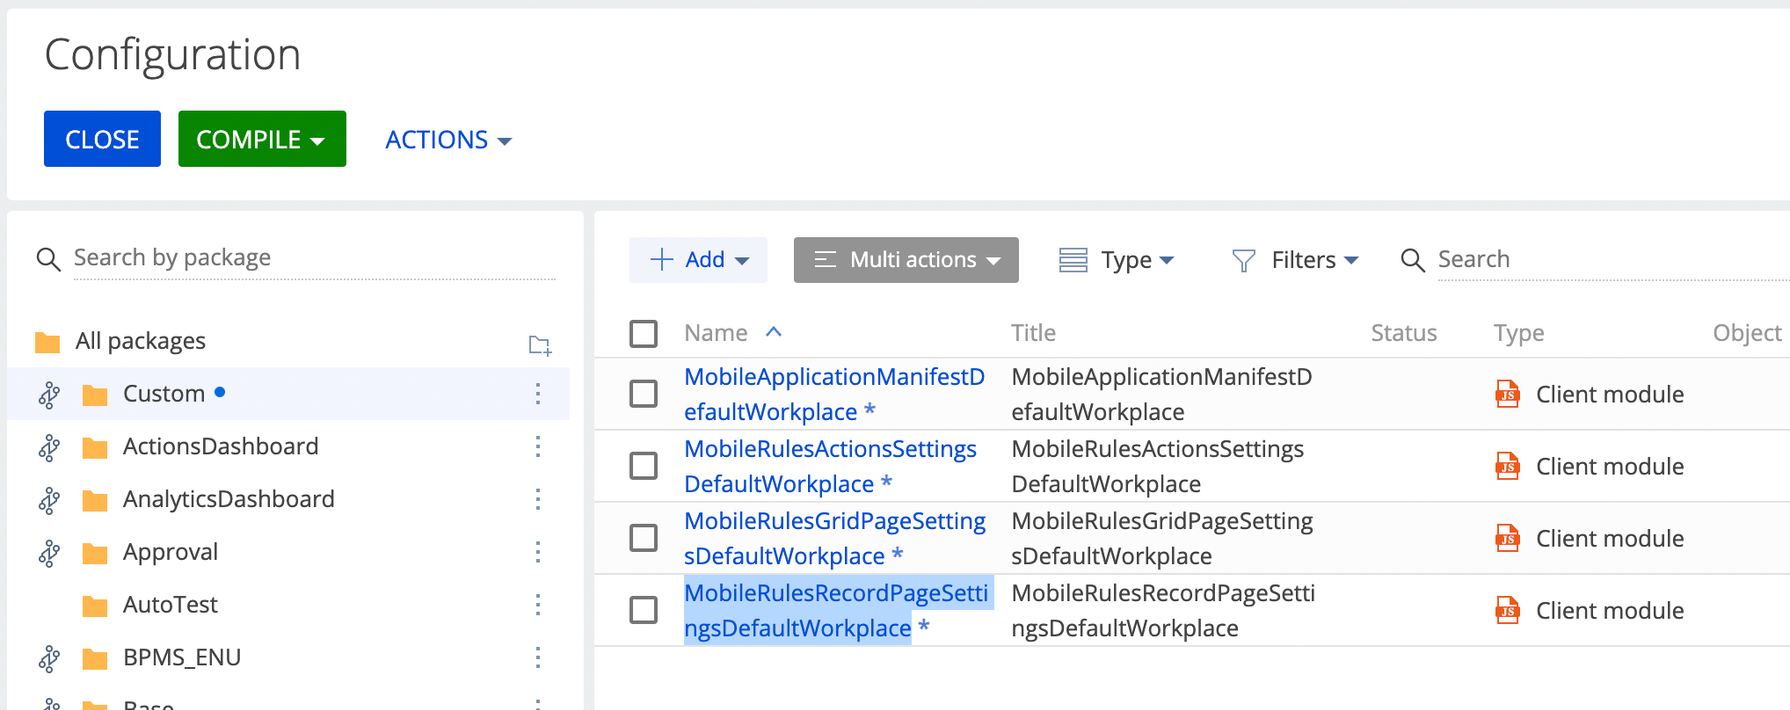Open MobileRulesRecordPageSettingsDefaultWorkplace schema link
This screenshot has width=1790, height=710.
pos(836,610)
